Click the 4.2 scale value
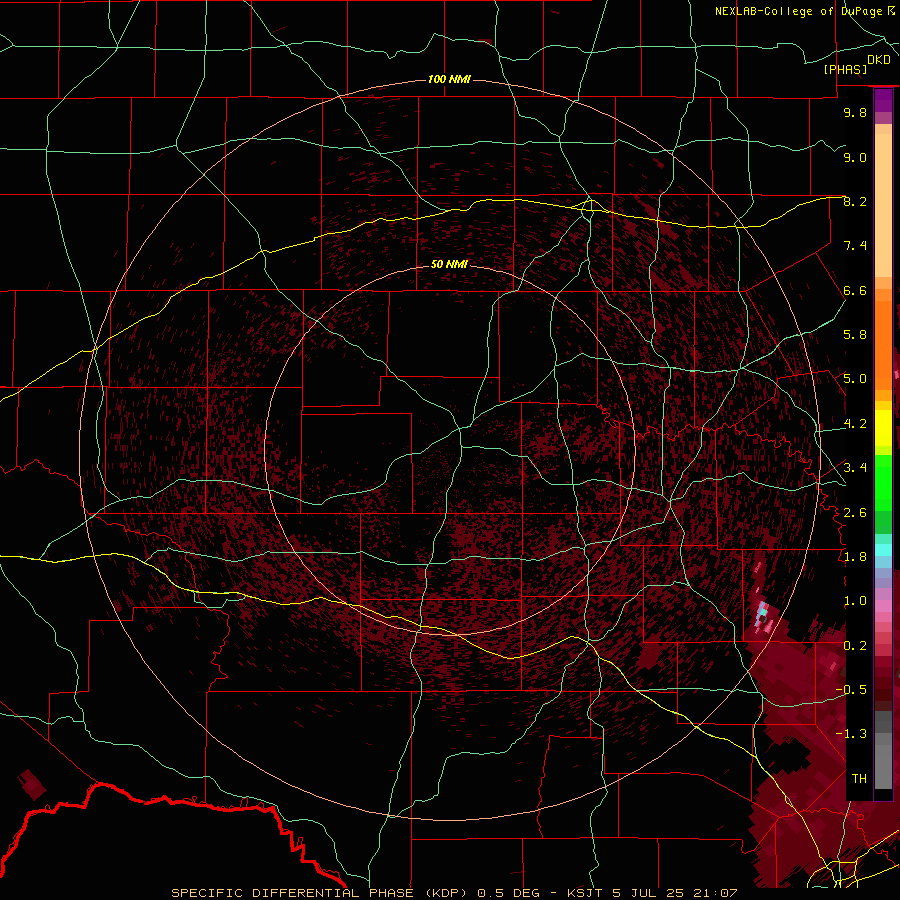The width and height of the screenshot is (900, 900). point(855,424)
